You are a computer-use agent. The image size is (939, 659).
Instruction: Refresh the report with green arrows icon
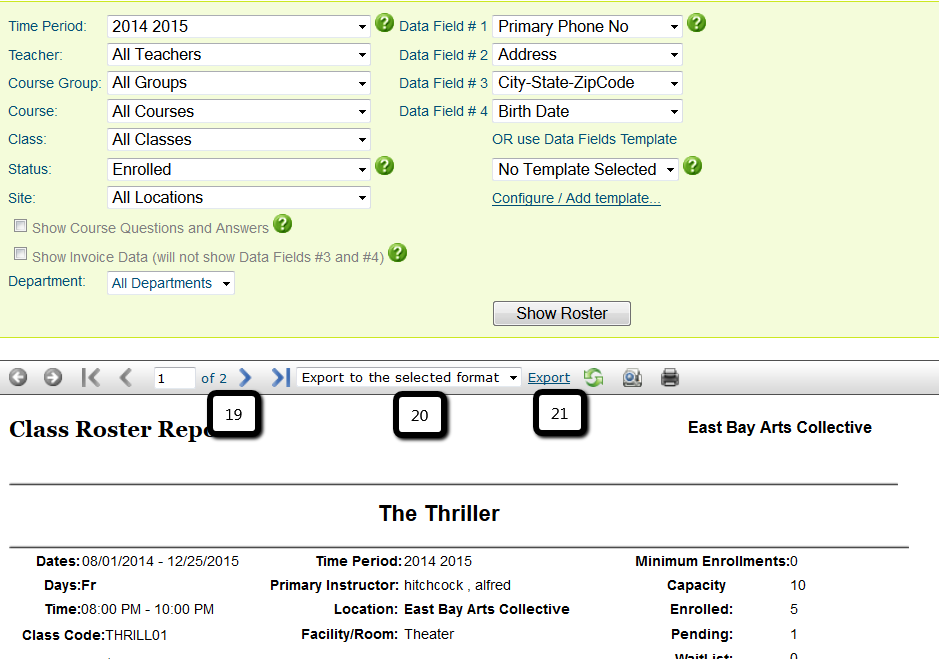pos(594,377)
